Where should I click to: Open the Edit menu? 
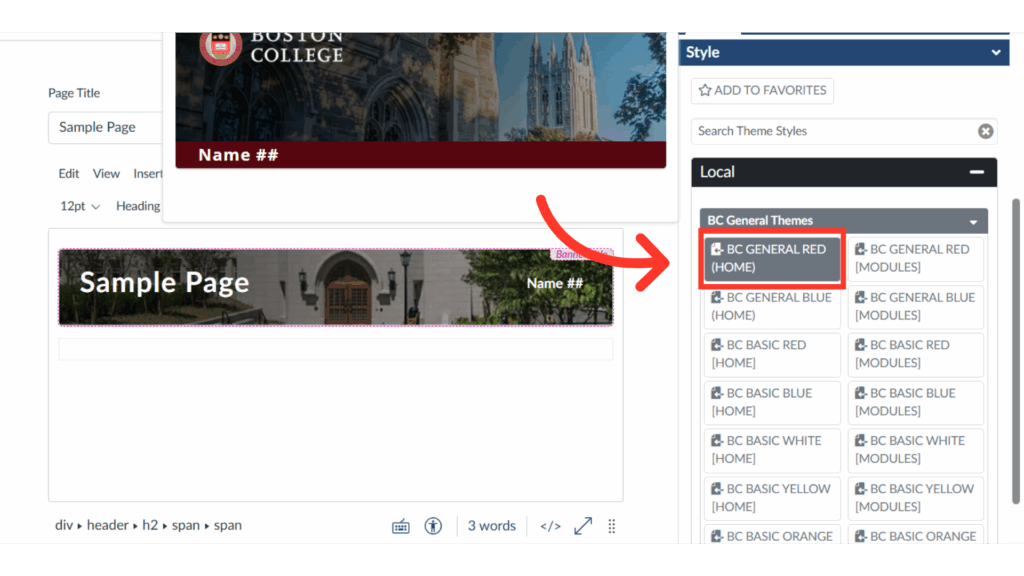coord(69,174)
